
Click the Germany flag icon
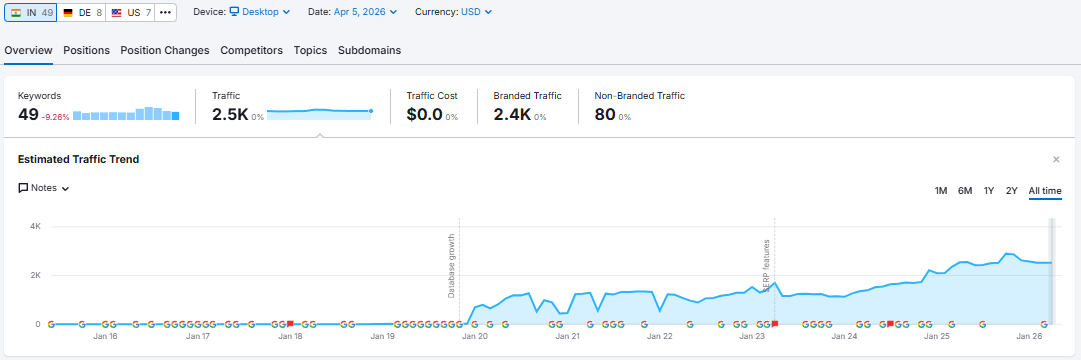[x=68, y=12]
